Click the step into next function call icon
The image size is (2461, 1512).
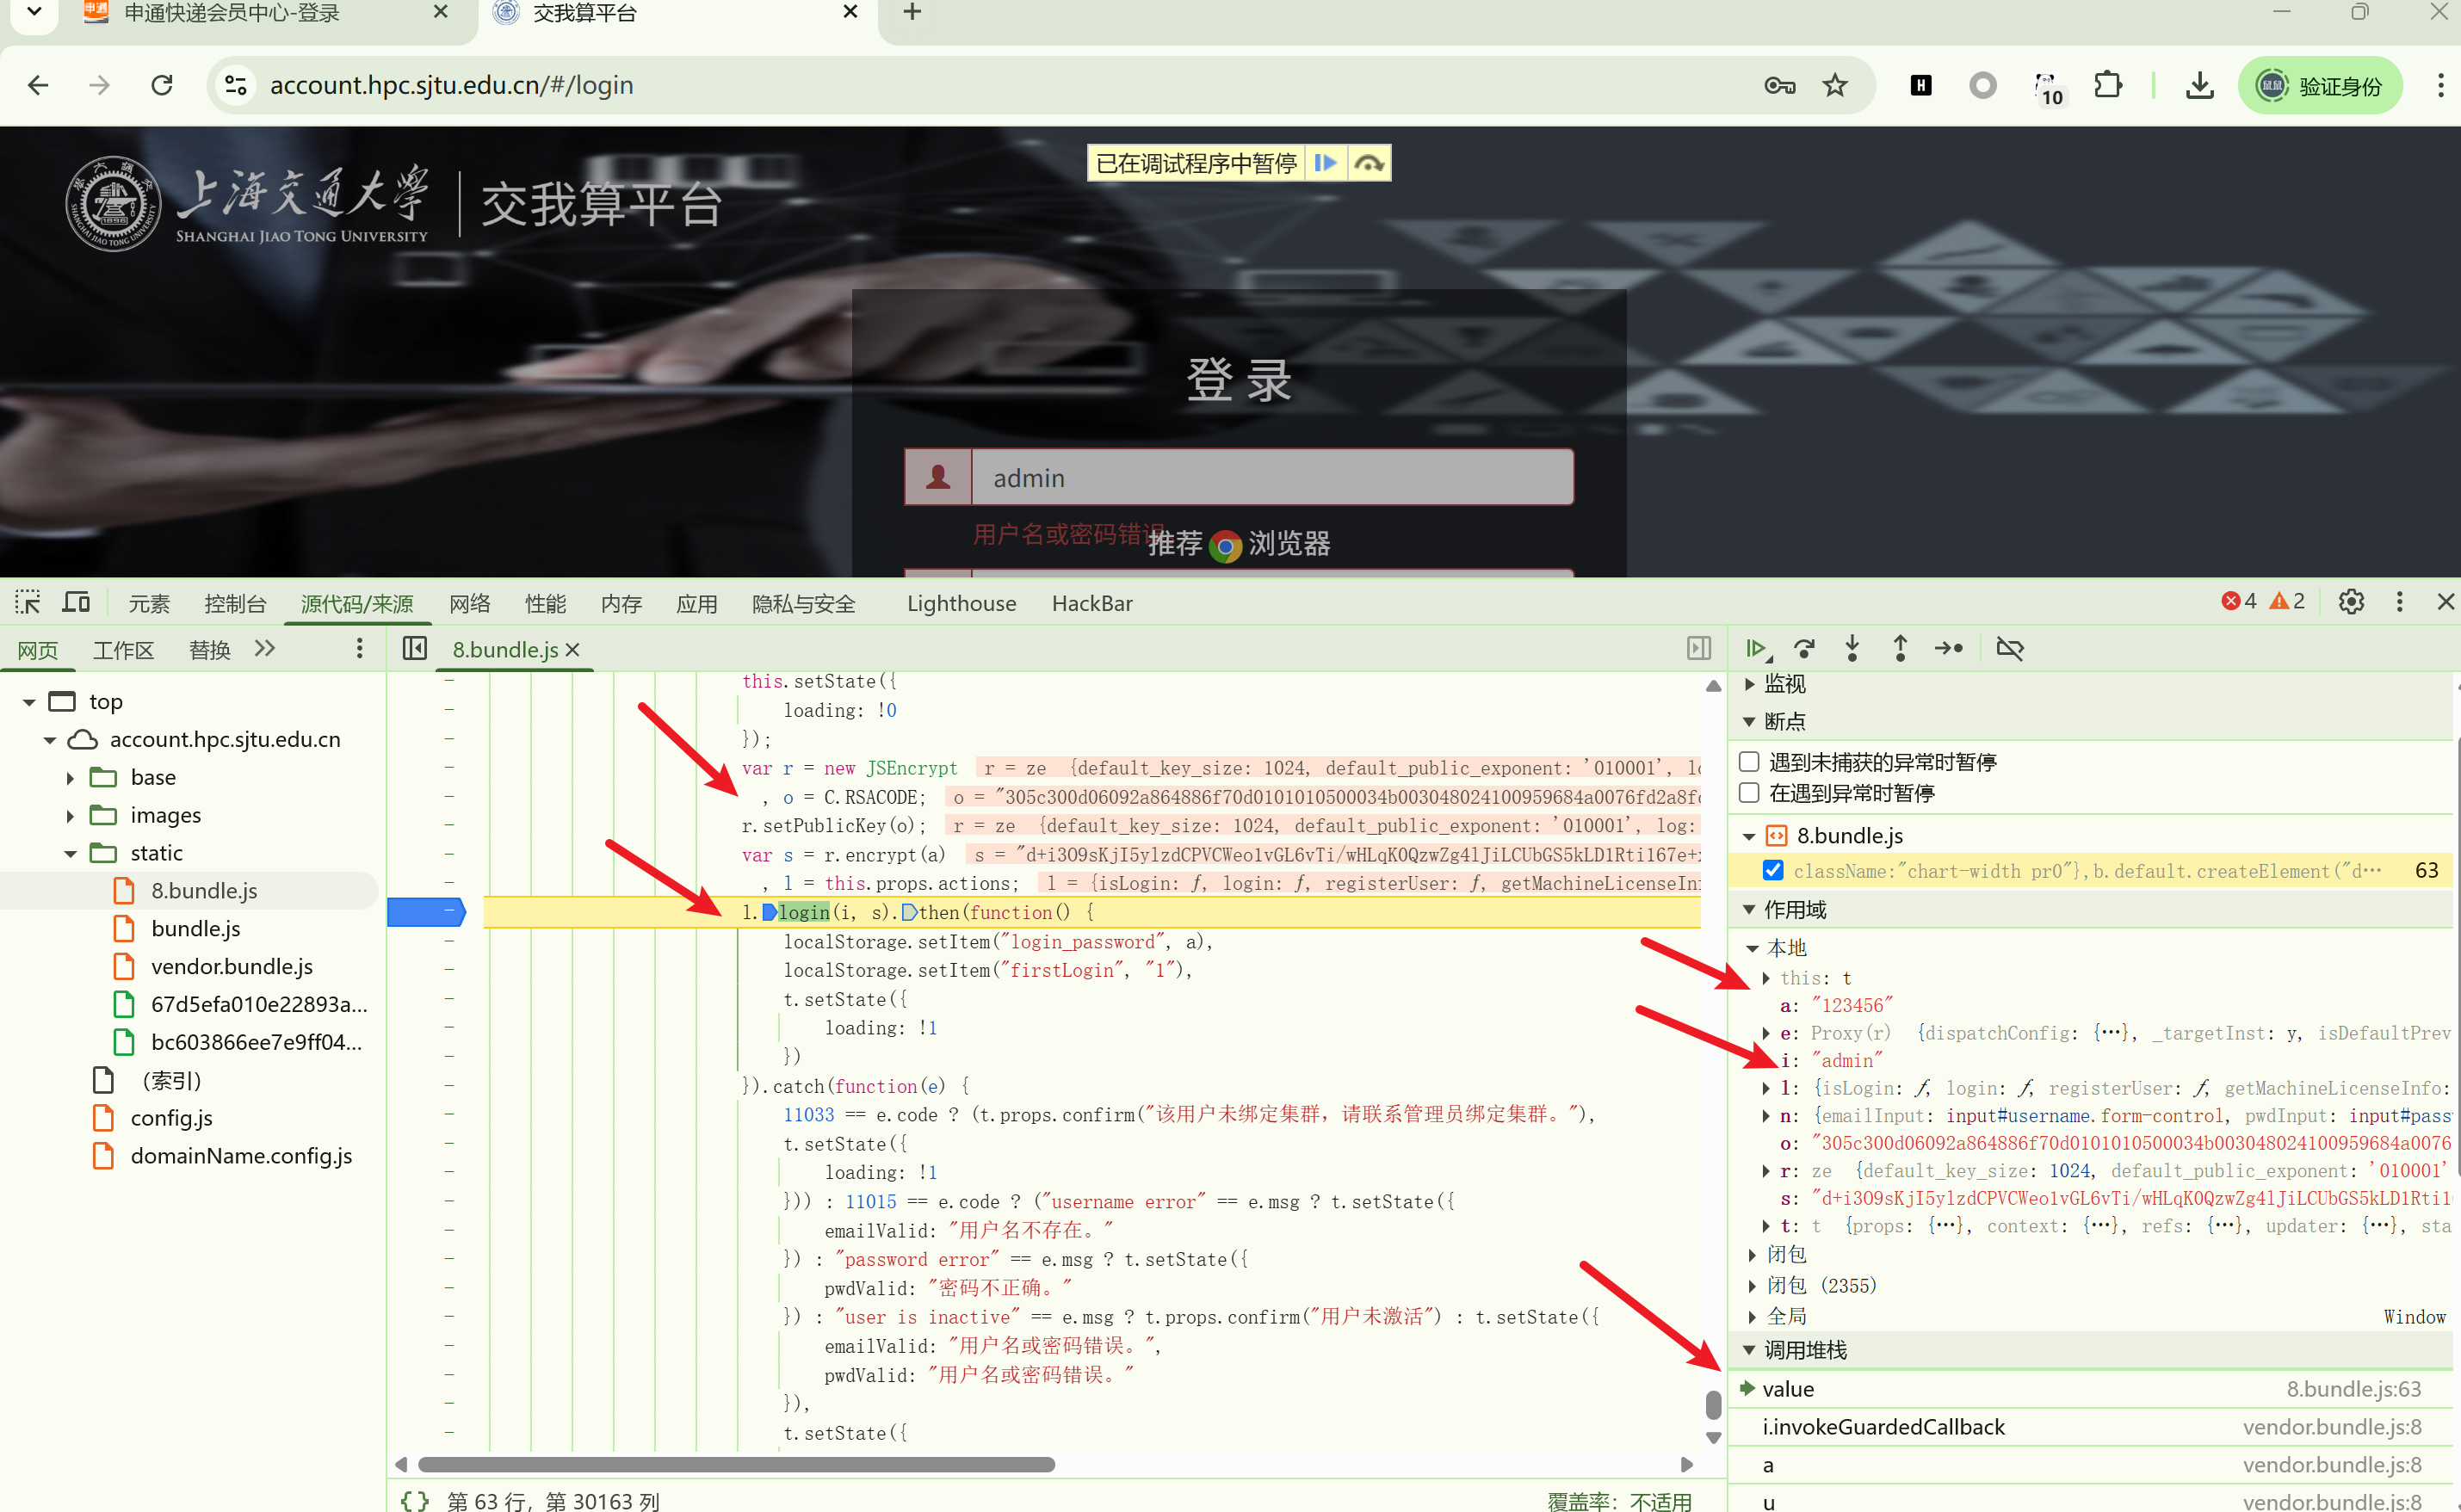pos(1852,648)
